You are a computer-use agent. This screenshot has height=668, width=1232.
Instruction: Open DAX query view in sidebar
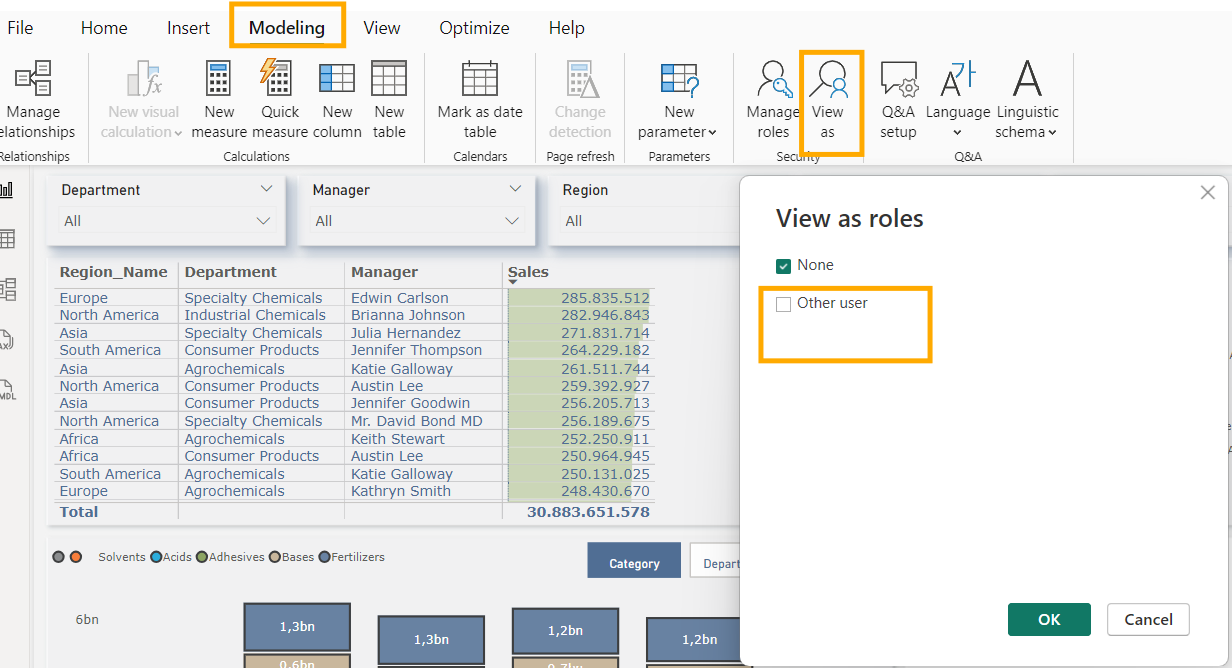tap(7, 339)
